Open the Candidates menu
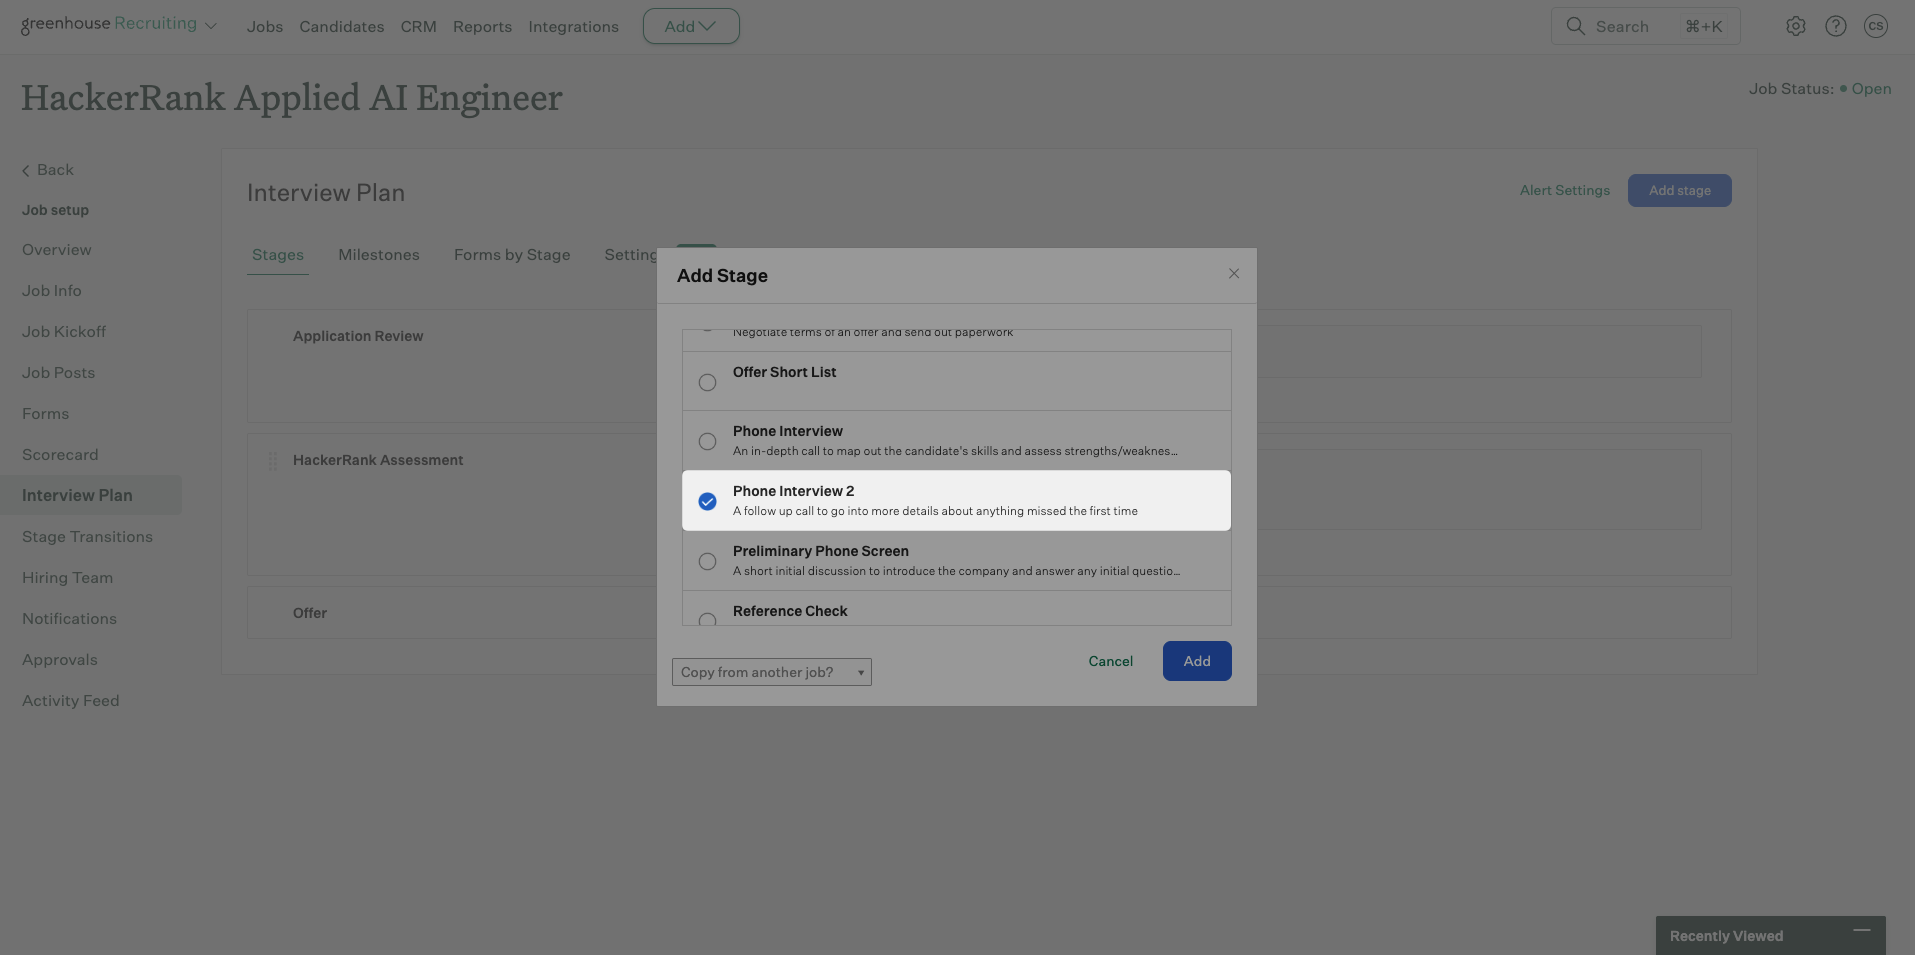The image size is (1915, 955). [342, 27]
